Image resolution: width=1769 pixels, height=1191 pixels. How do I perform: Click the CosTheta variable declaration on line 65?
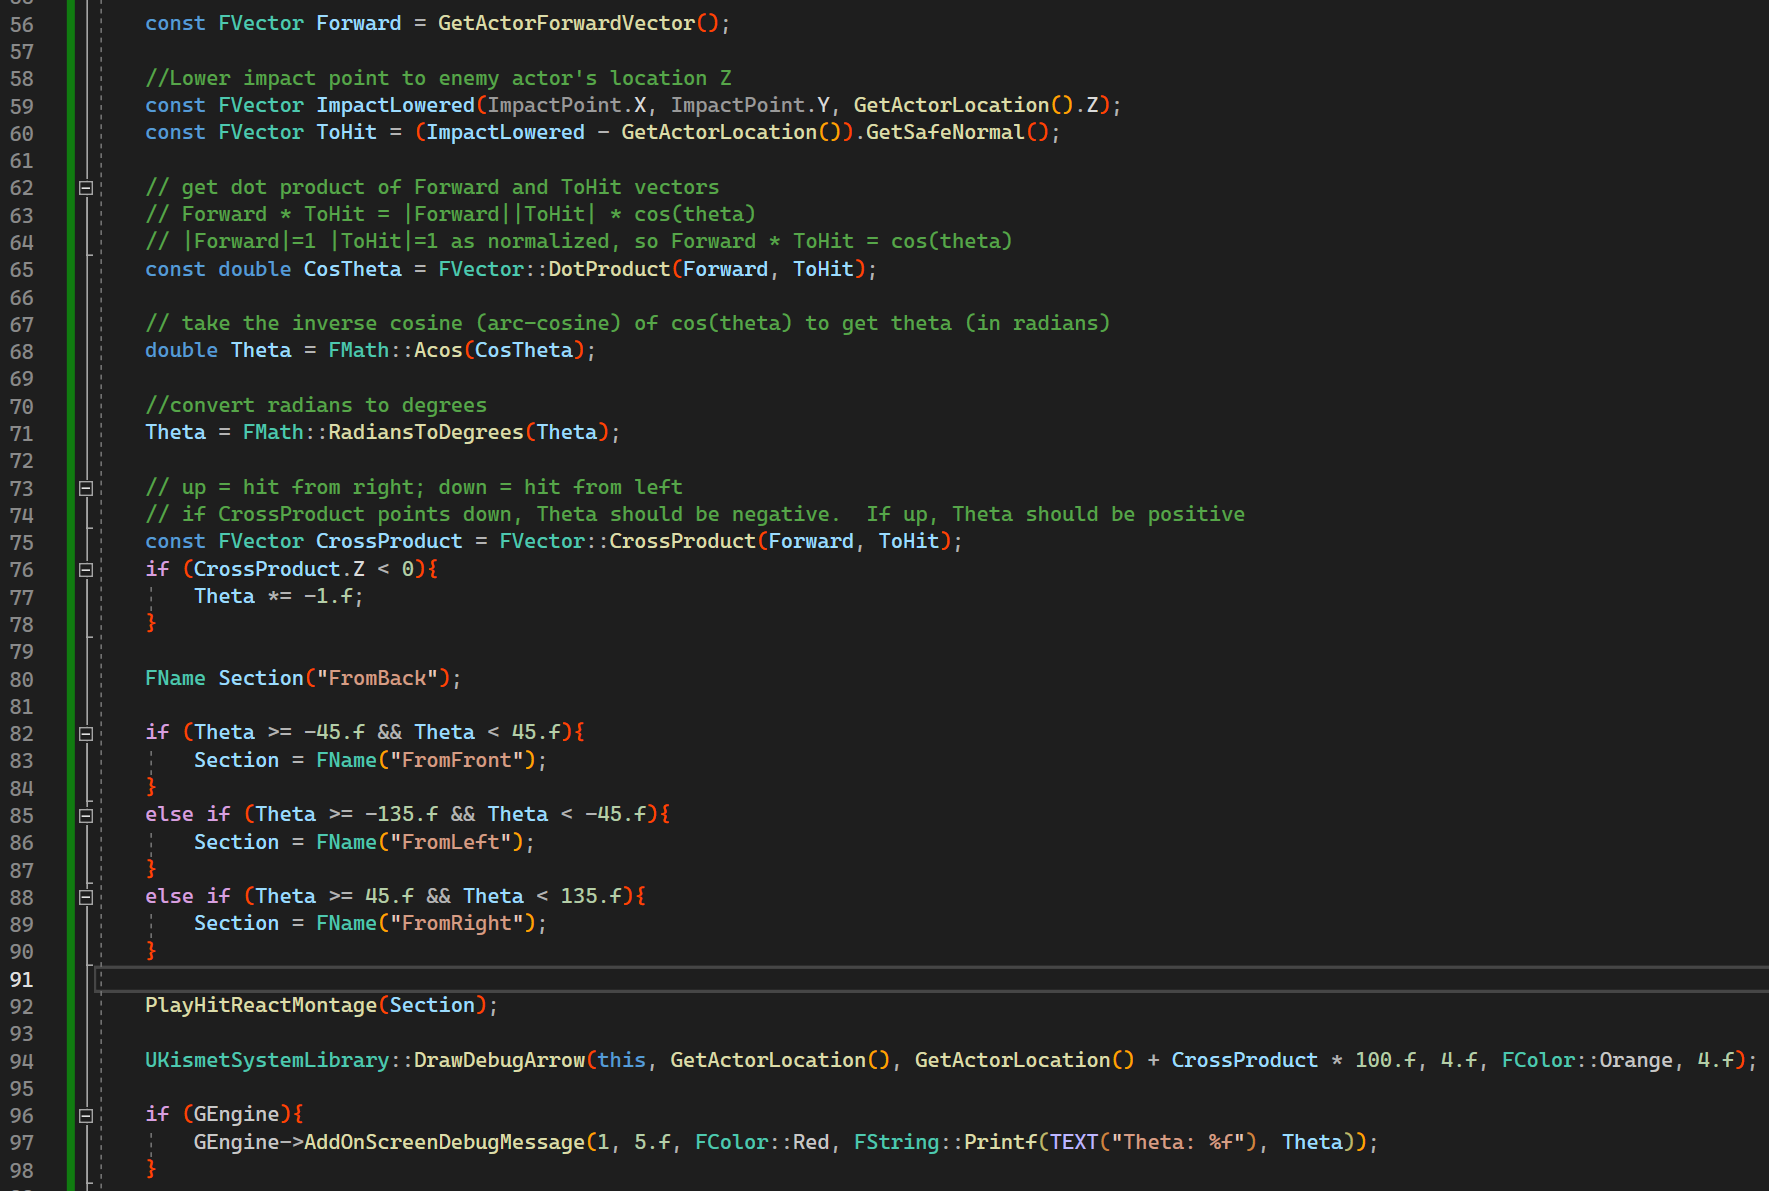point(352,269)
